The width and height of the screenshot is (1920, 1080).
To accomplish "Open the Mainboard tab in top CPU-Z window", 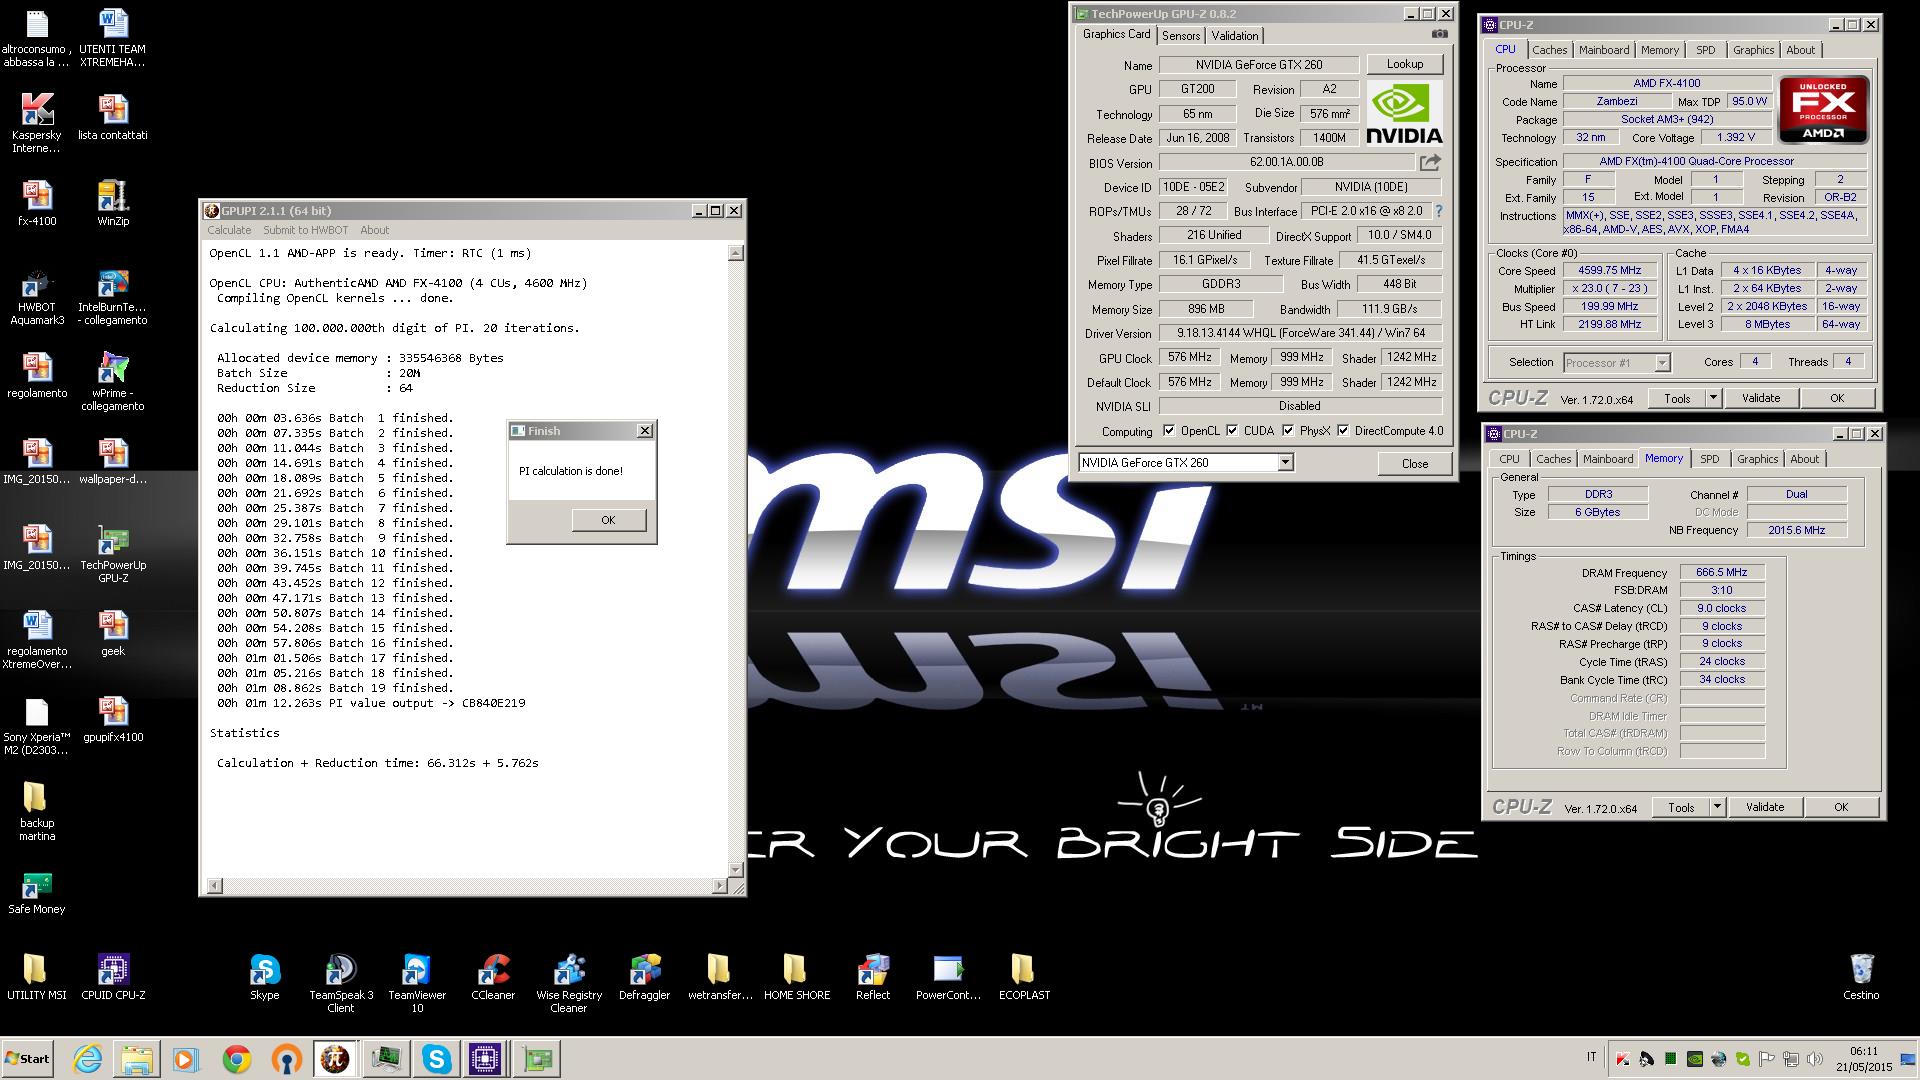I will [x=1604, y=50].
